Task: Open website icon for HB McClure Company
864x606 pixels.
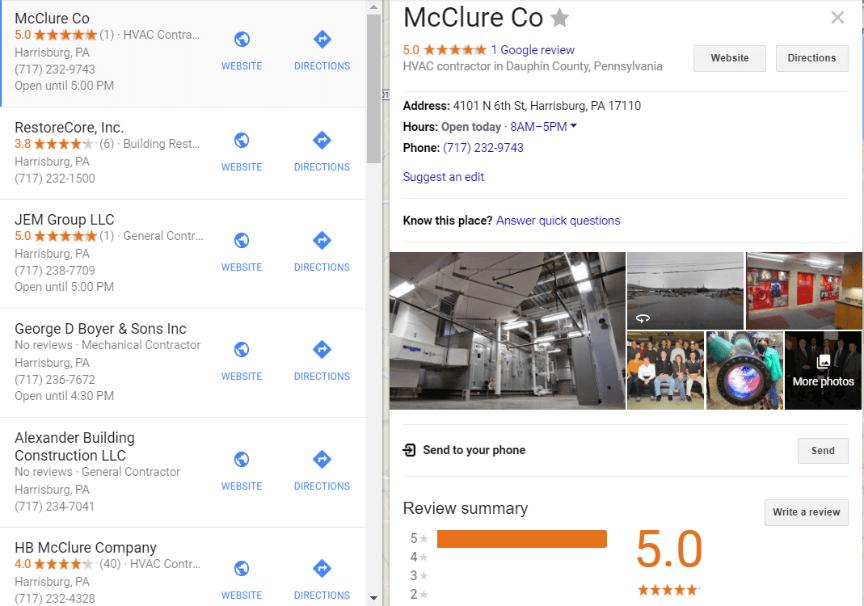Action: coord(242,569)
